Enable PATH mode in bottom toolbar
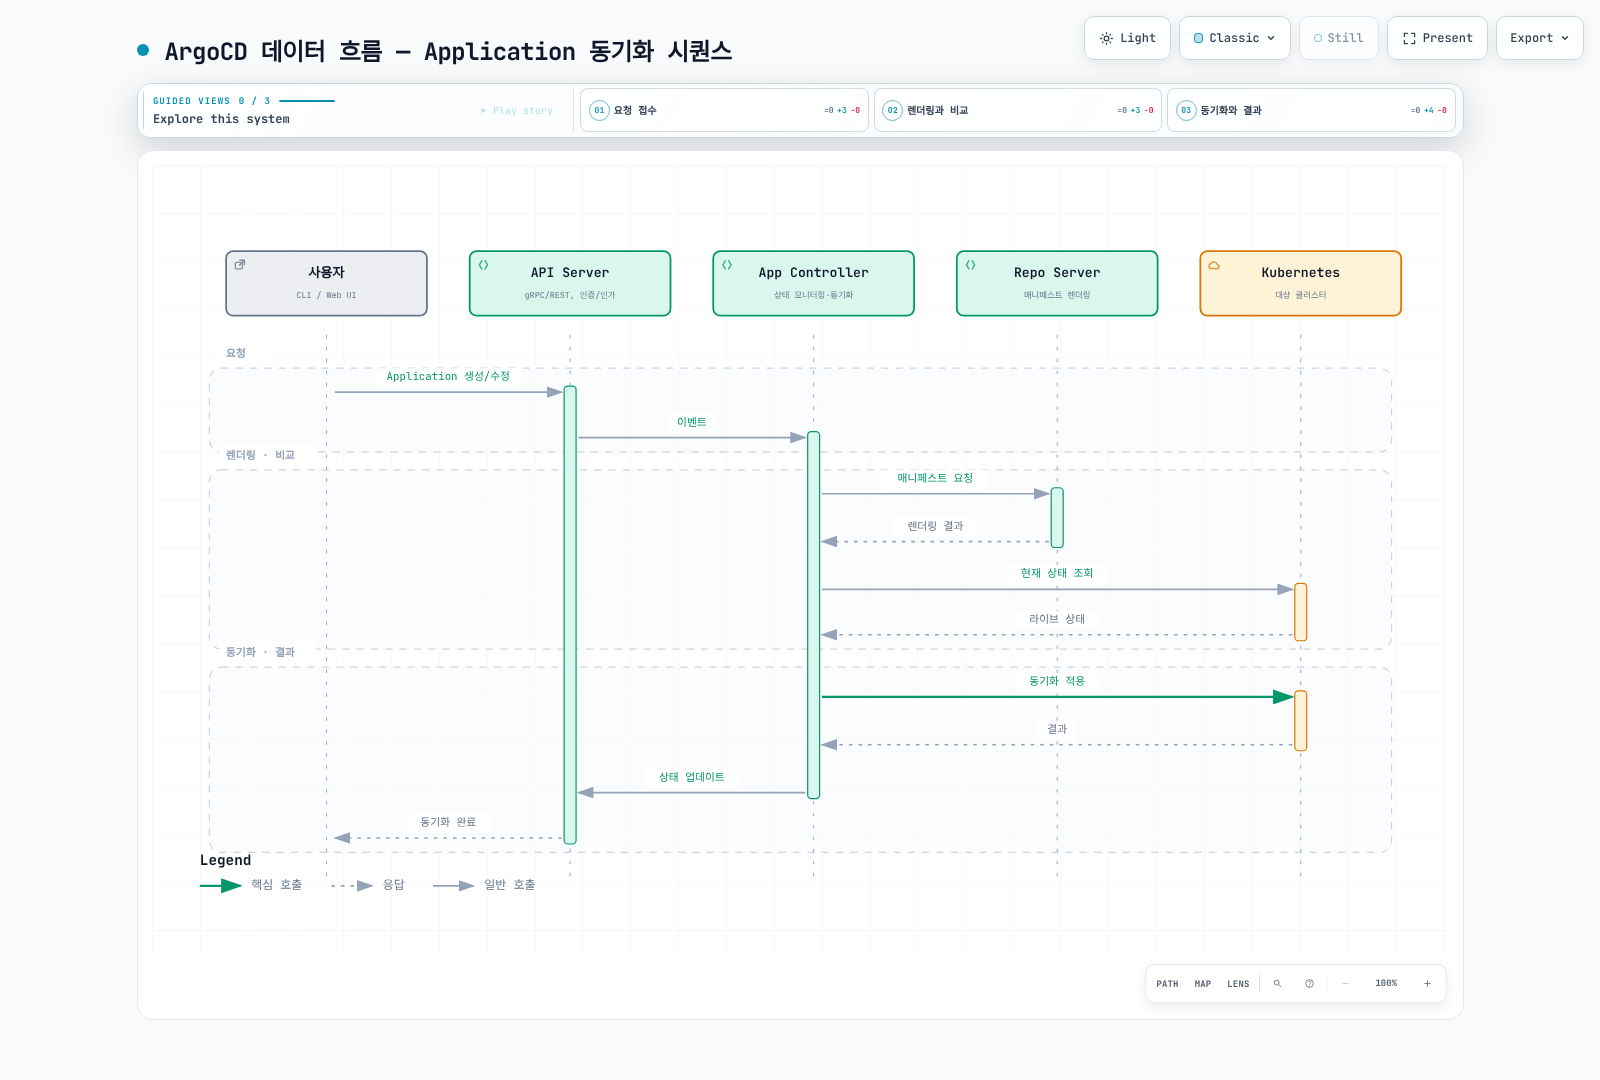The image size is (1600, 1080). (1167, 984)
